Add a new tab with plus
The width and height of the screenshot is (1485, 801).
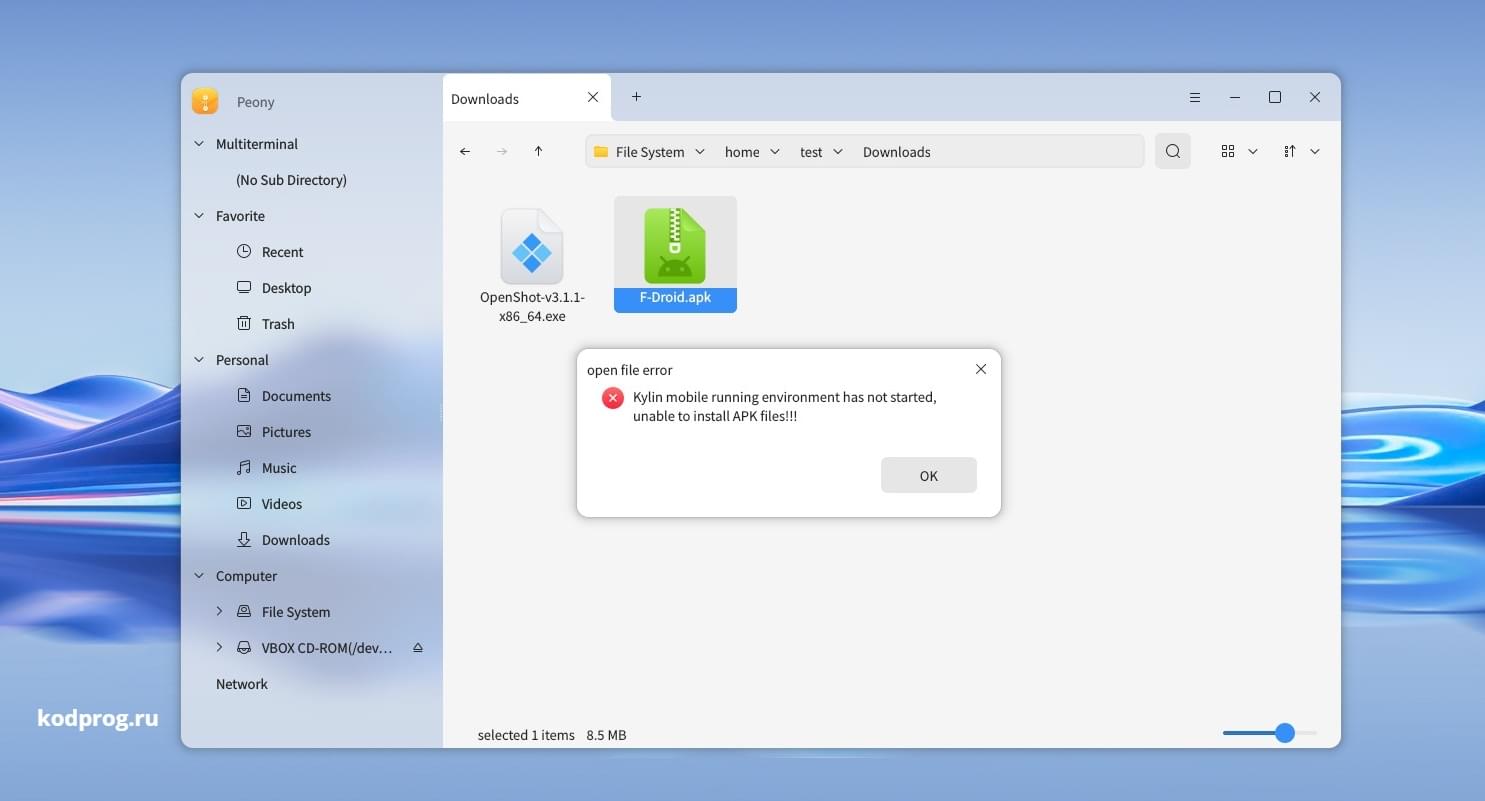636,96
